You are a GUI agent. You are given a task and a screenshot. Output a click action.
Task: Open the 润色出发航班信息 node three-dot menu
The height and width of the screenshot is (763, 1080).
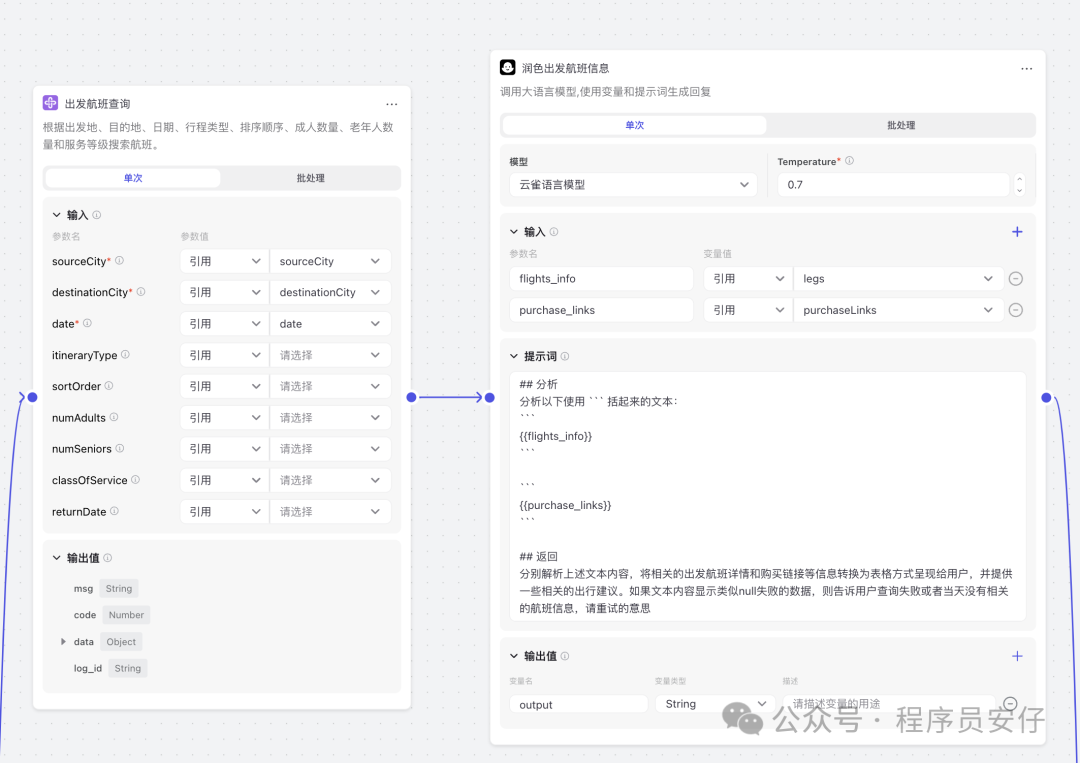pos(1026,69)
